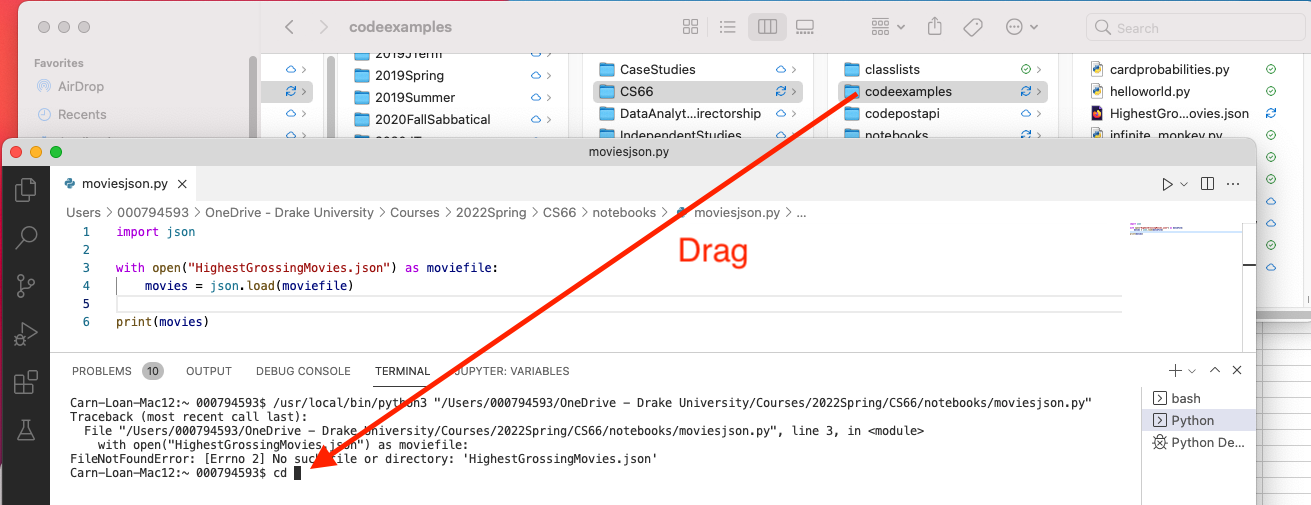
Task: Switch Finder to list view
Action: (x=728, y=27)
